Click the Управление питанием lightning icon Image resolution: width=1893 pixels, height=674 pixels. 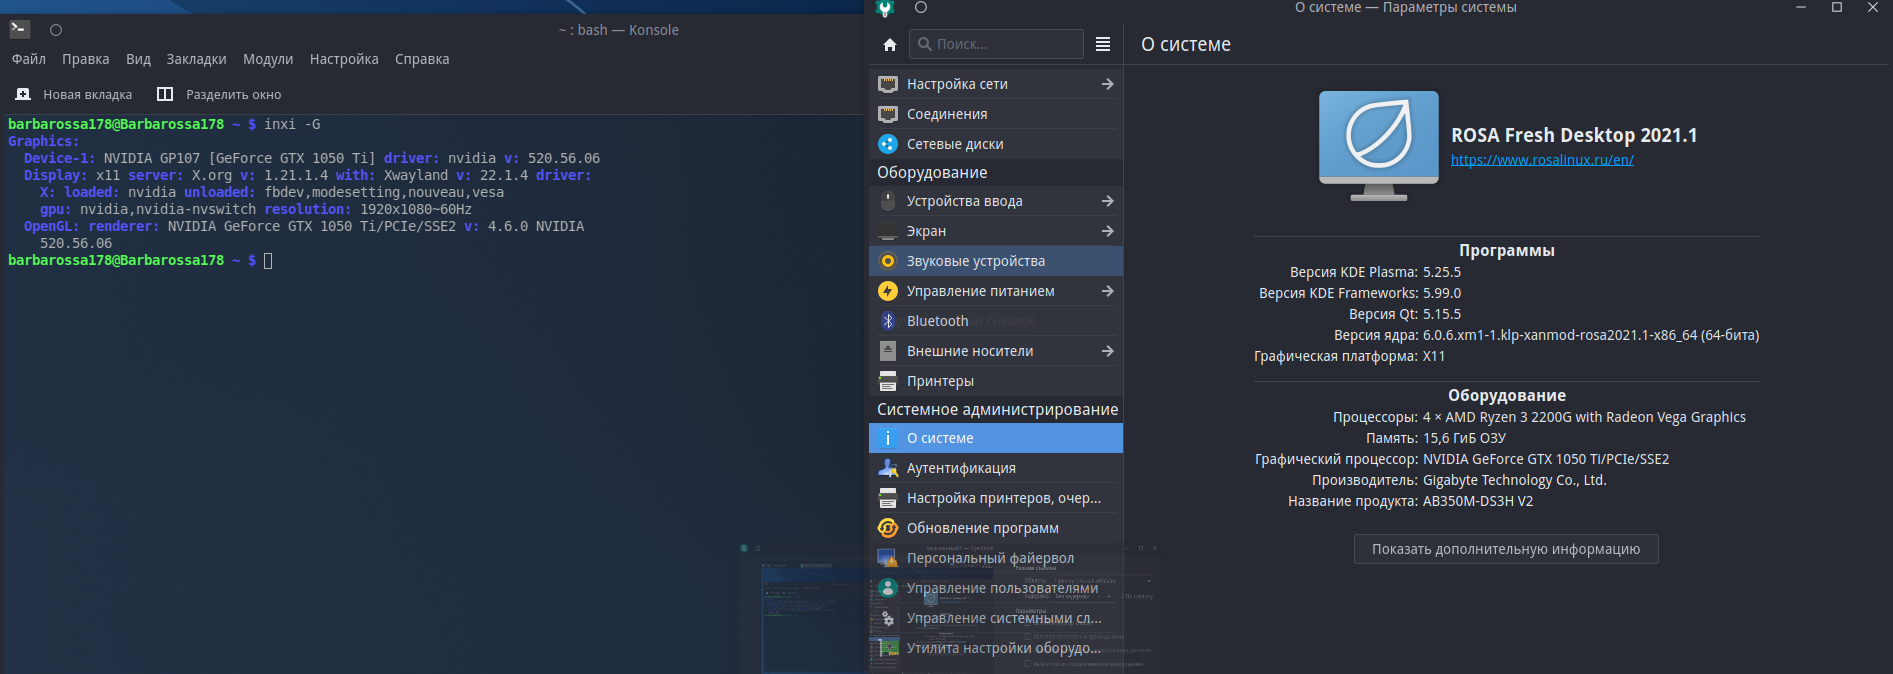[x=888, y=291]
